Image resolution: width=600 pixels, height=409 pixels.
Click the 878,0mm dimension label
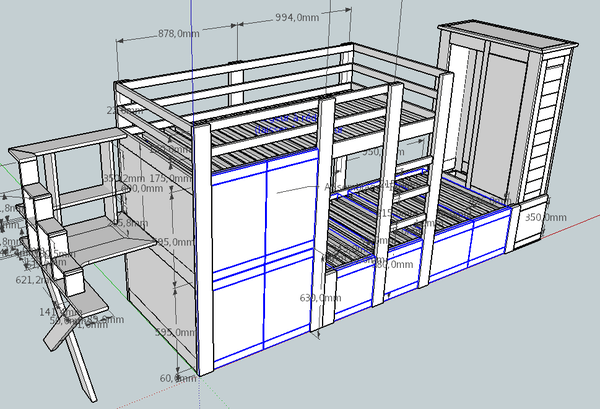[180, 34]
